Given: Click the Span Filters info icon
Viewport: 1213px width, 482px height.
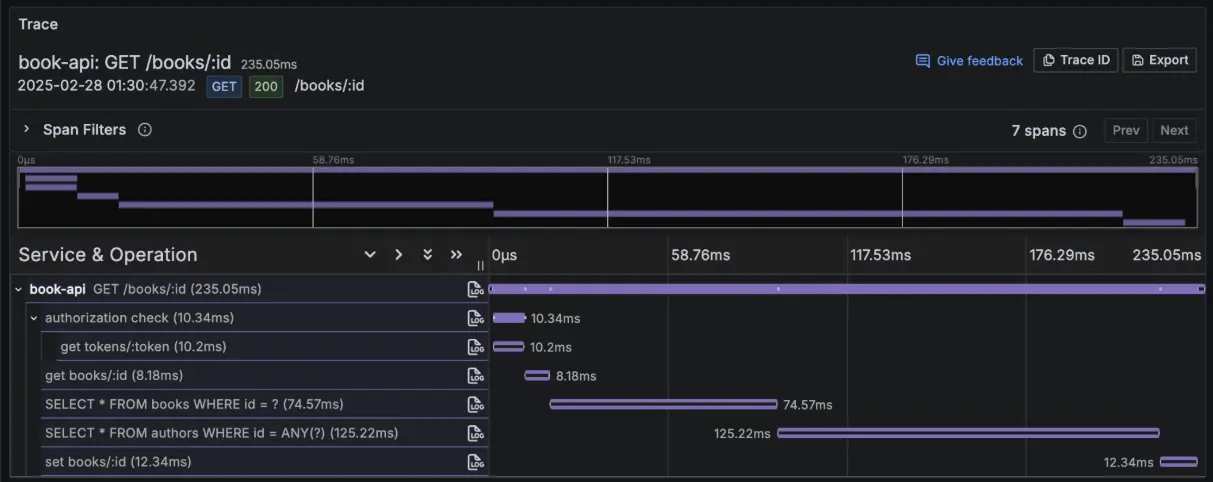Looking at the screenshot, I should click(145, 130).
